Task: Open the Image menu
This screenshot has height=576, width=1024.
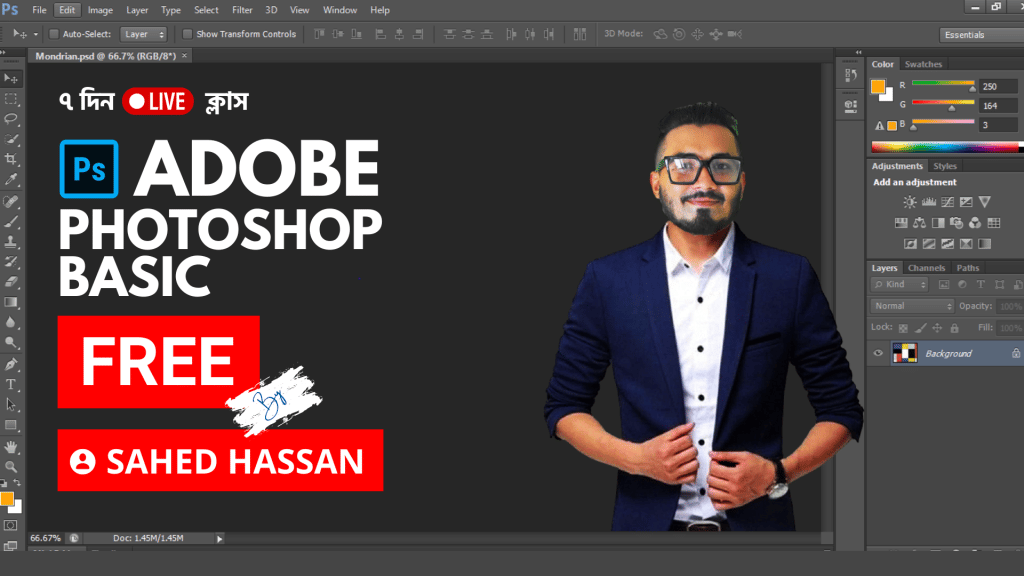Action: click(101, 10)
